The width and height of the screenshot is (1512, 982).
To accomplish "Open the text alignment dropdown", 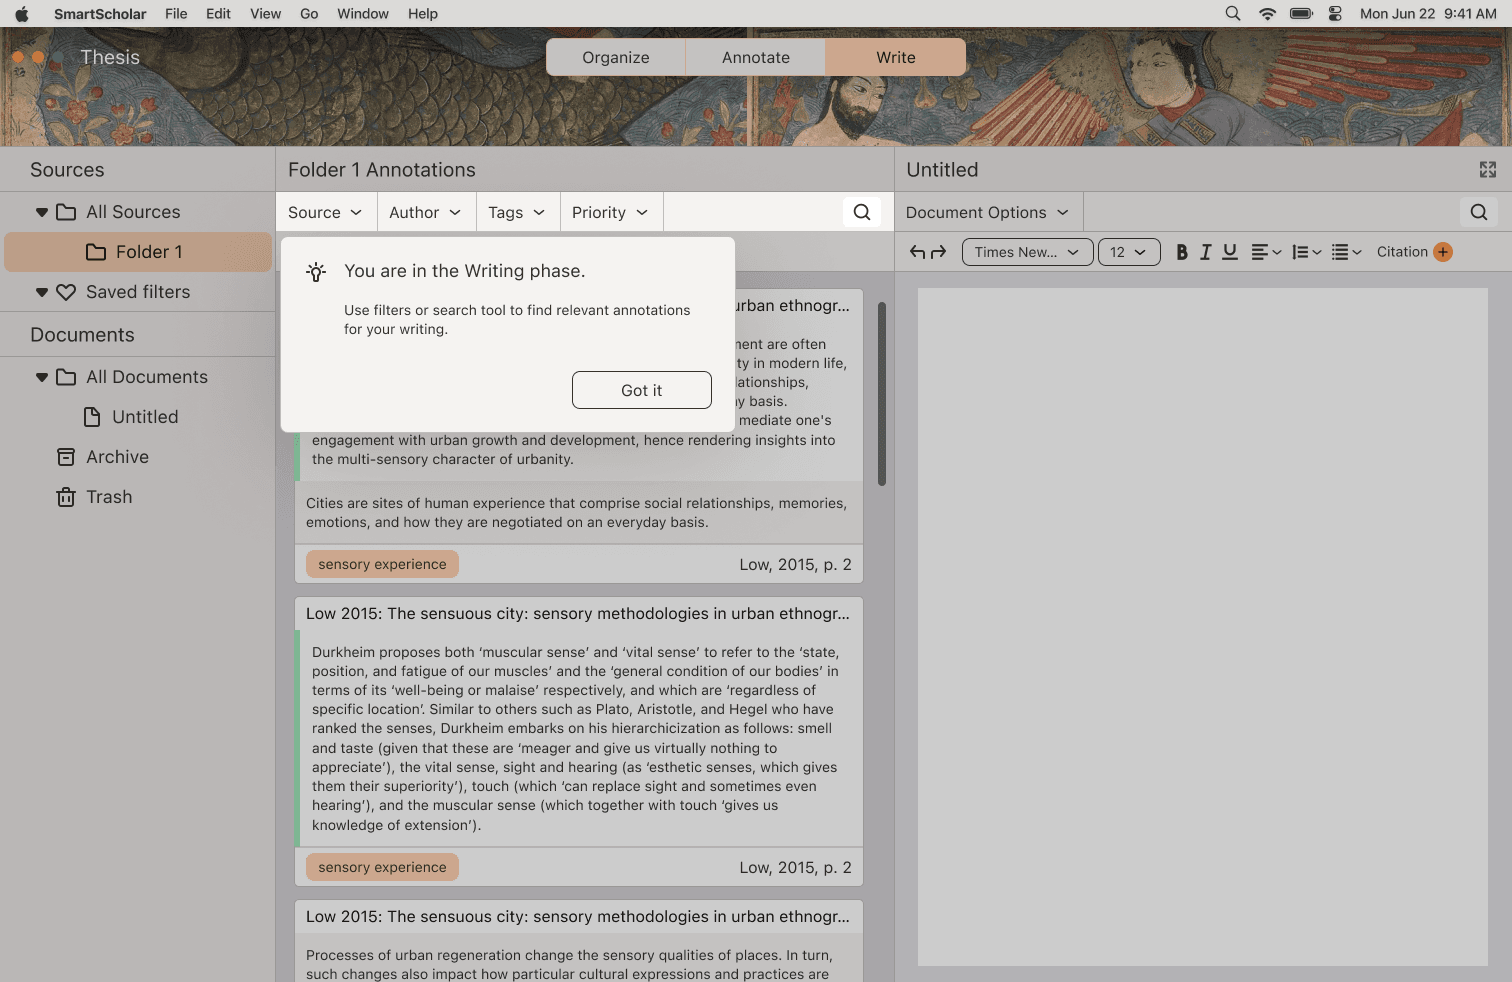I will point(1266,252).
